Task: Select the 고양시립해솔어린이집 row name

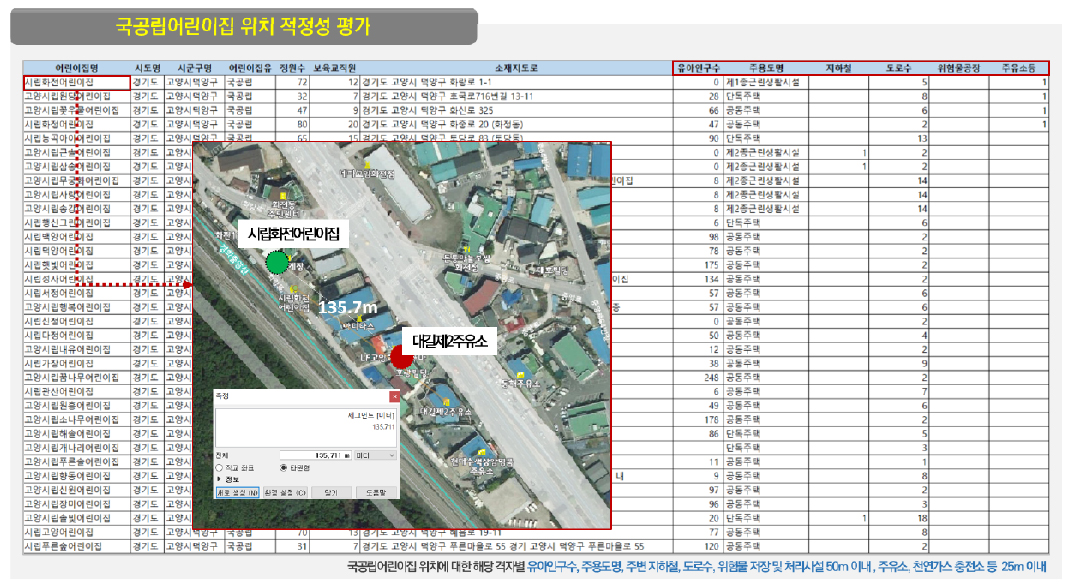Action: [x=76, y=434]
